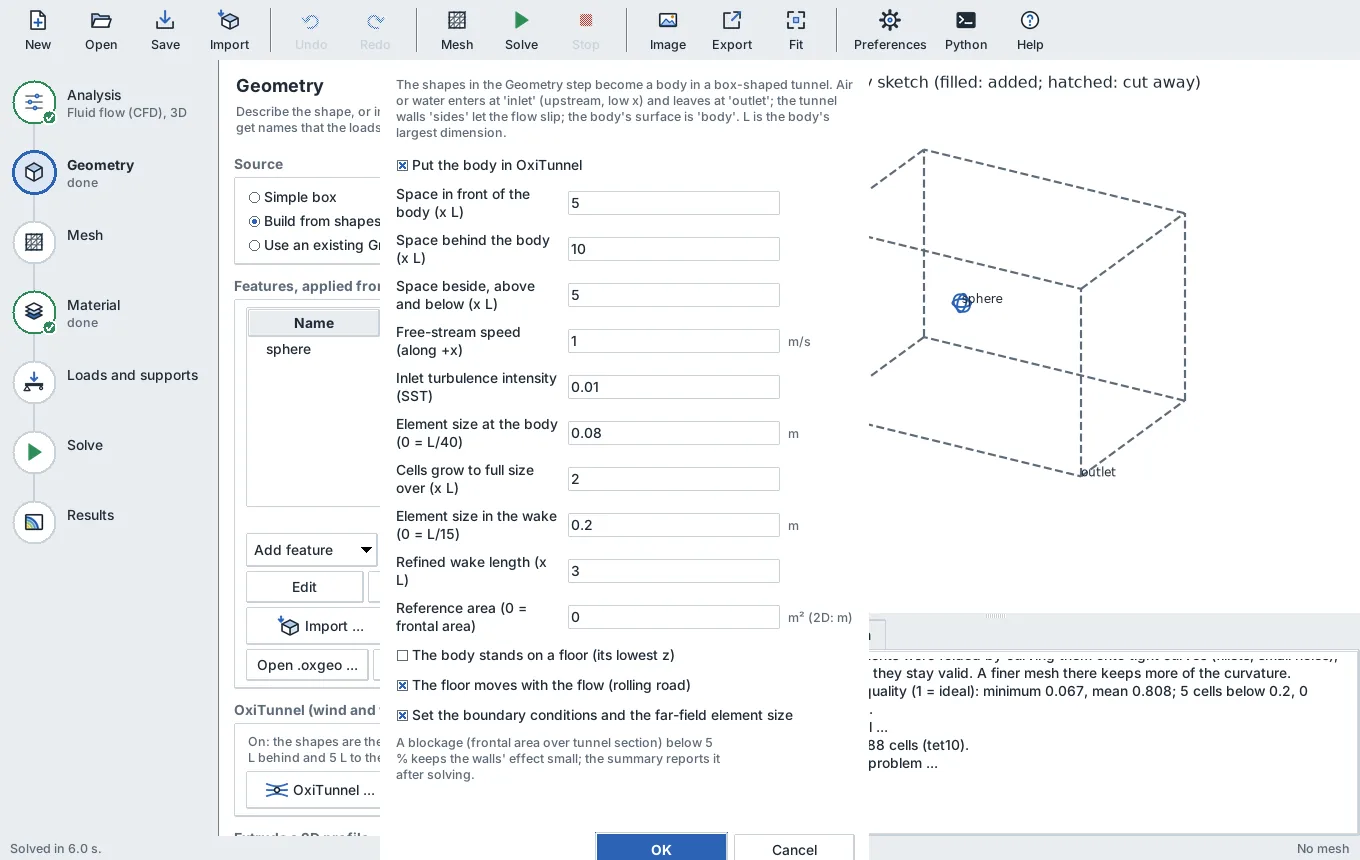The width and height of the screenshot is (1360, 860).
Task: Open the Results step in the sidebar
Action: [34, 522]
